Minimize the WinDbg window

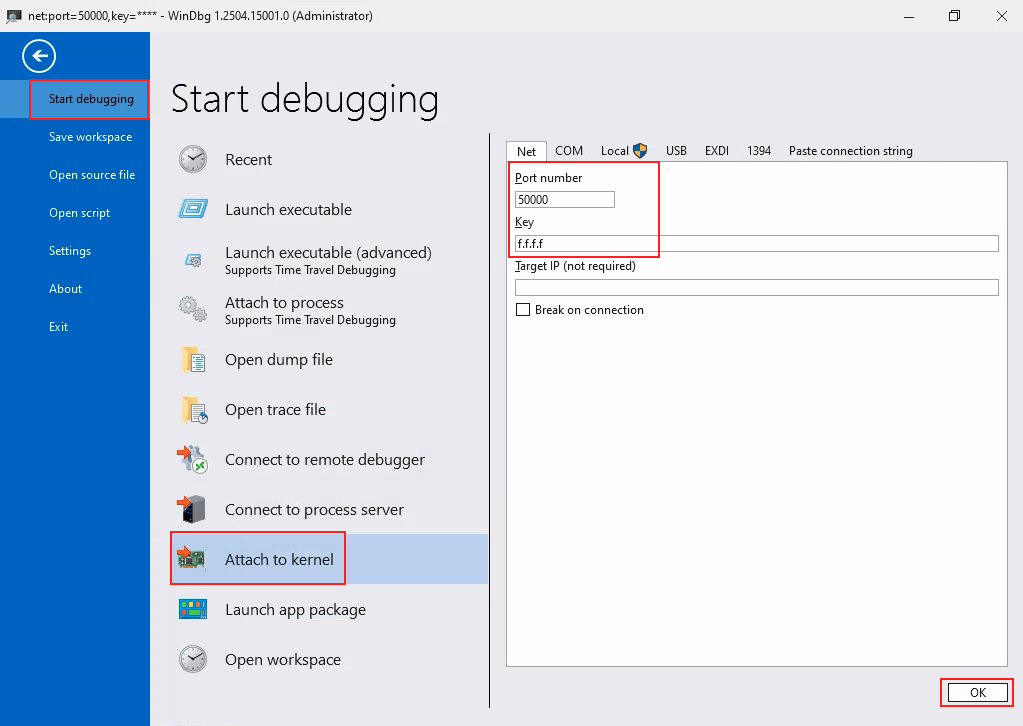click(x=909, y=16)
